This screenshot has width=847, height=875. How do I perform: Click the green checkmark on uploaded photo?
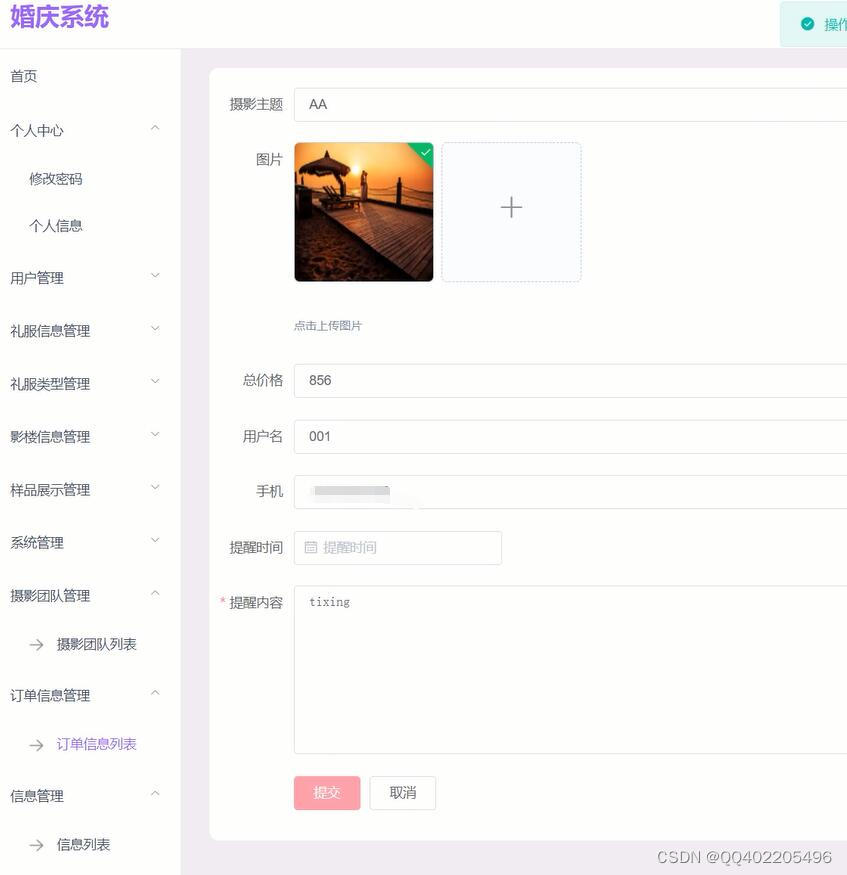pyautogui.click(x=425, y=152)
